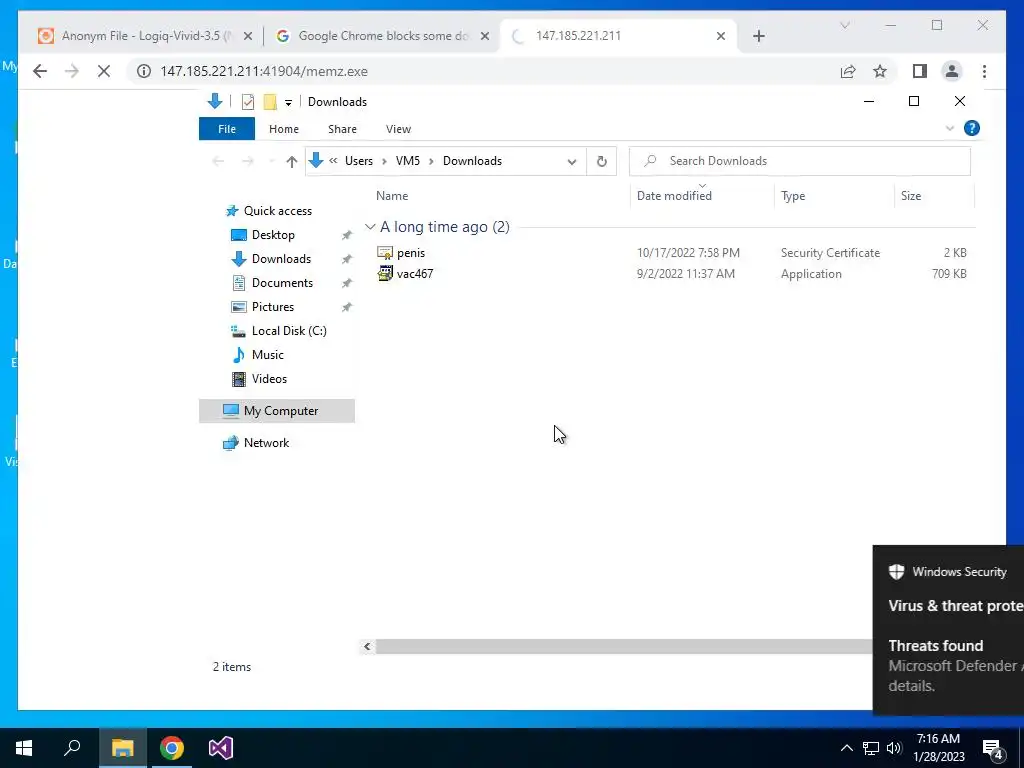
Task: Open Downloads in the navigation pane
Action: point(281,259)
